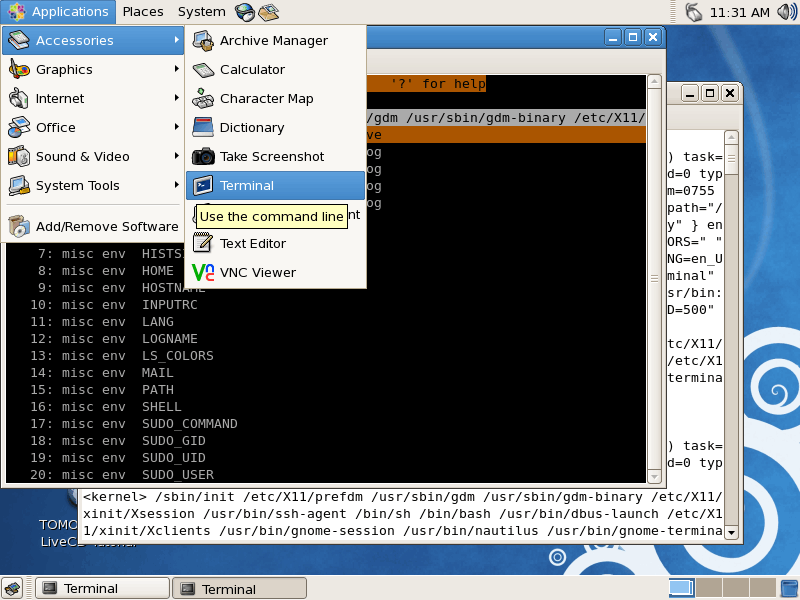The width and height of the screenshot is (800, 600).
Task: Open Text Editor
Action: (276, 244)
